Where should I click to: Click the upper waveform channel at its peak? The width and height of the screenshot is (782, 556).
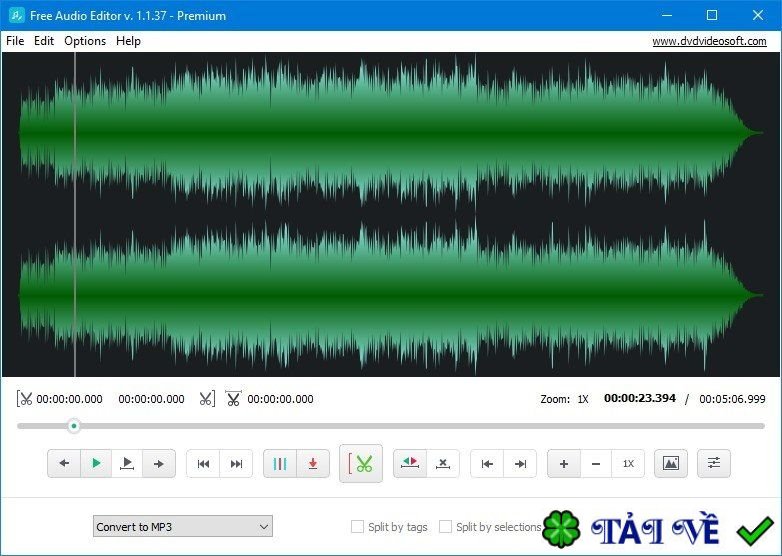pos(475,133)
